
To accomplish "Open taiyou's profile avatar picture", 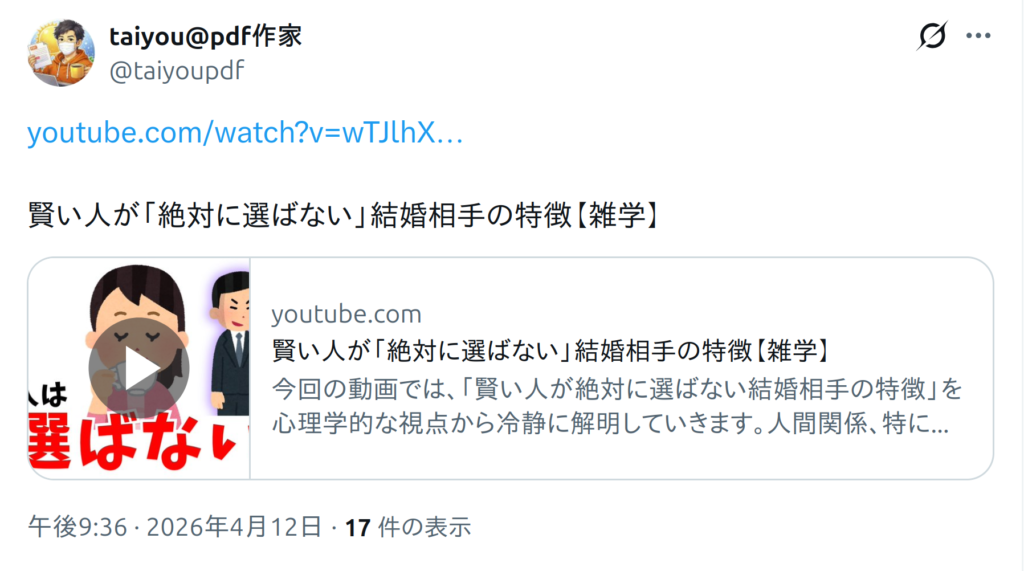I will pos(61,53).
